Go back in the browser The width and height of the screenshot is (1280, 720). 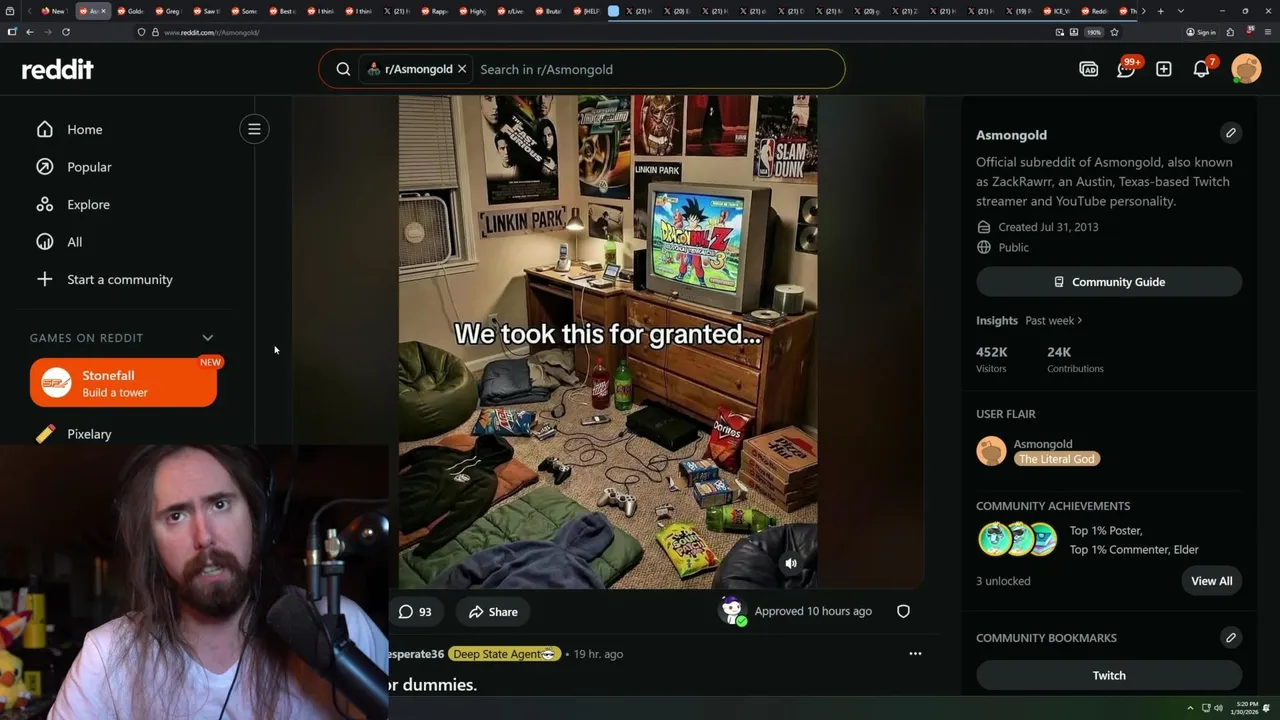coord(30,32)
